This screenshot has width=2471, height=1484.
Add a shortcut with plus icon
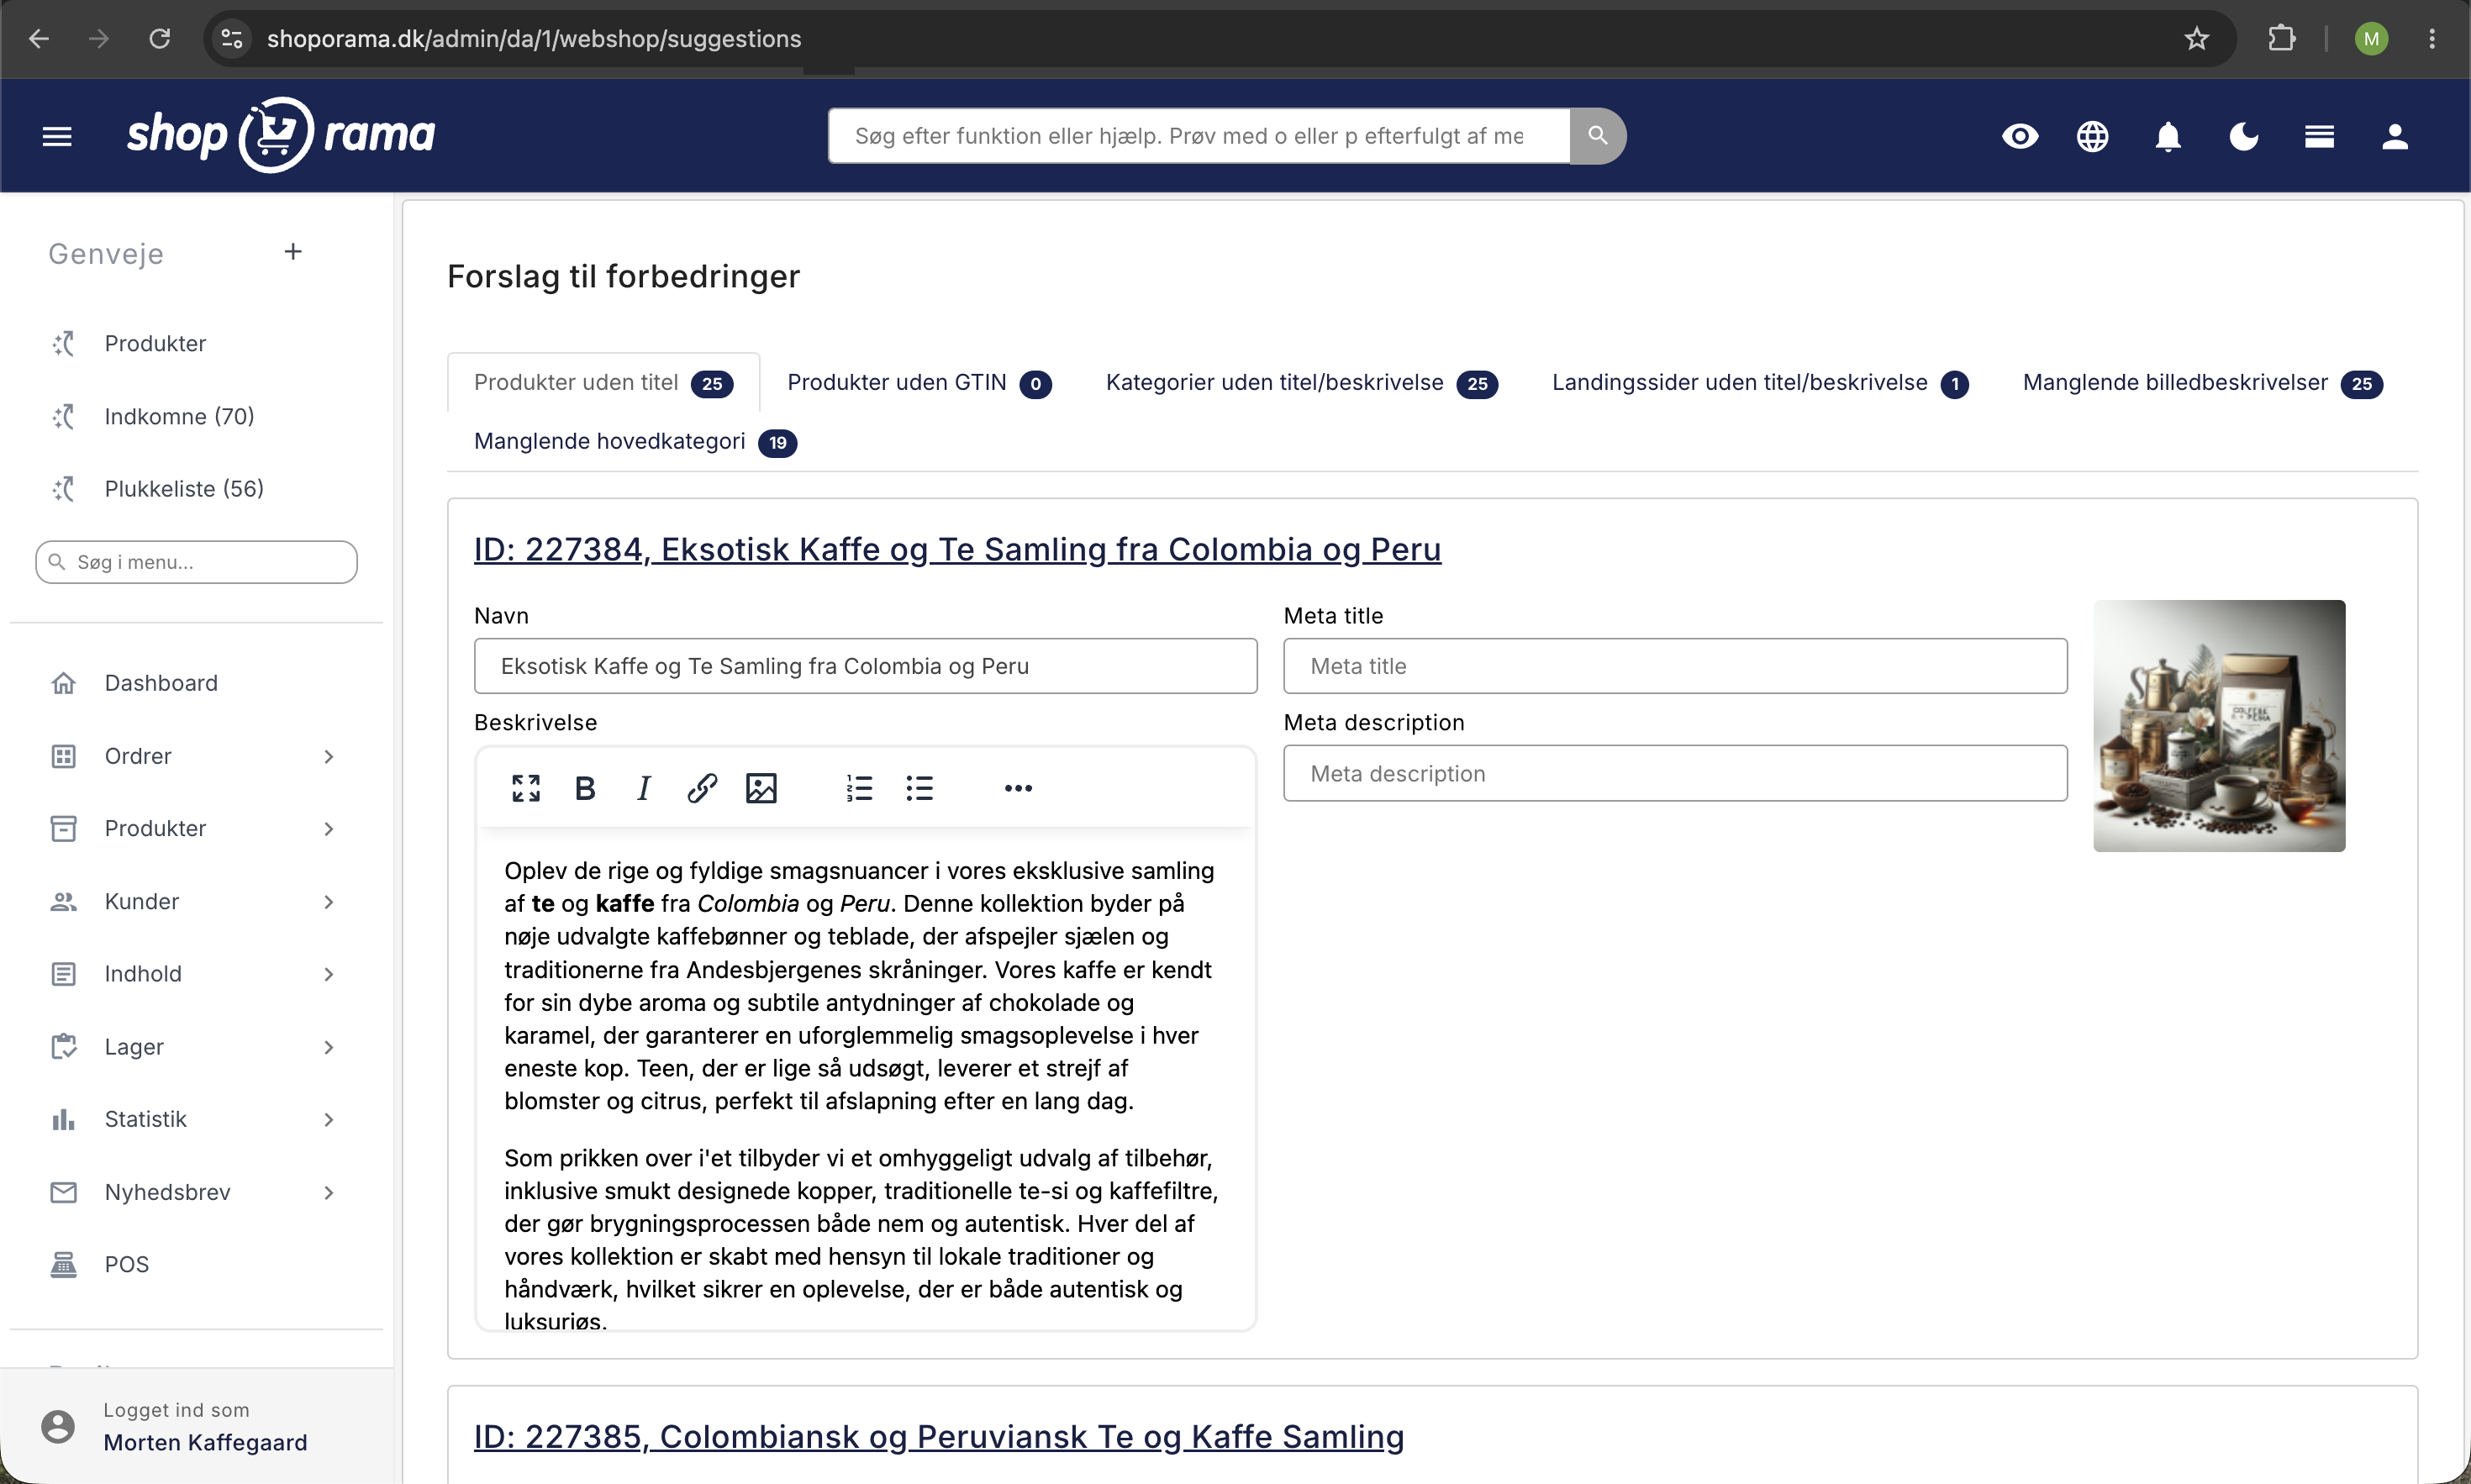point(293,252)
